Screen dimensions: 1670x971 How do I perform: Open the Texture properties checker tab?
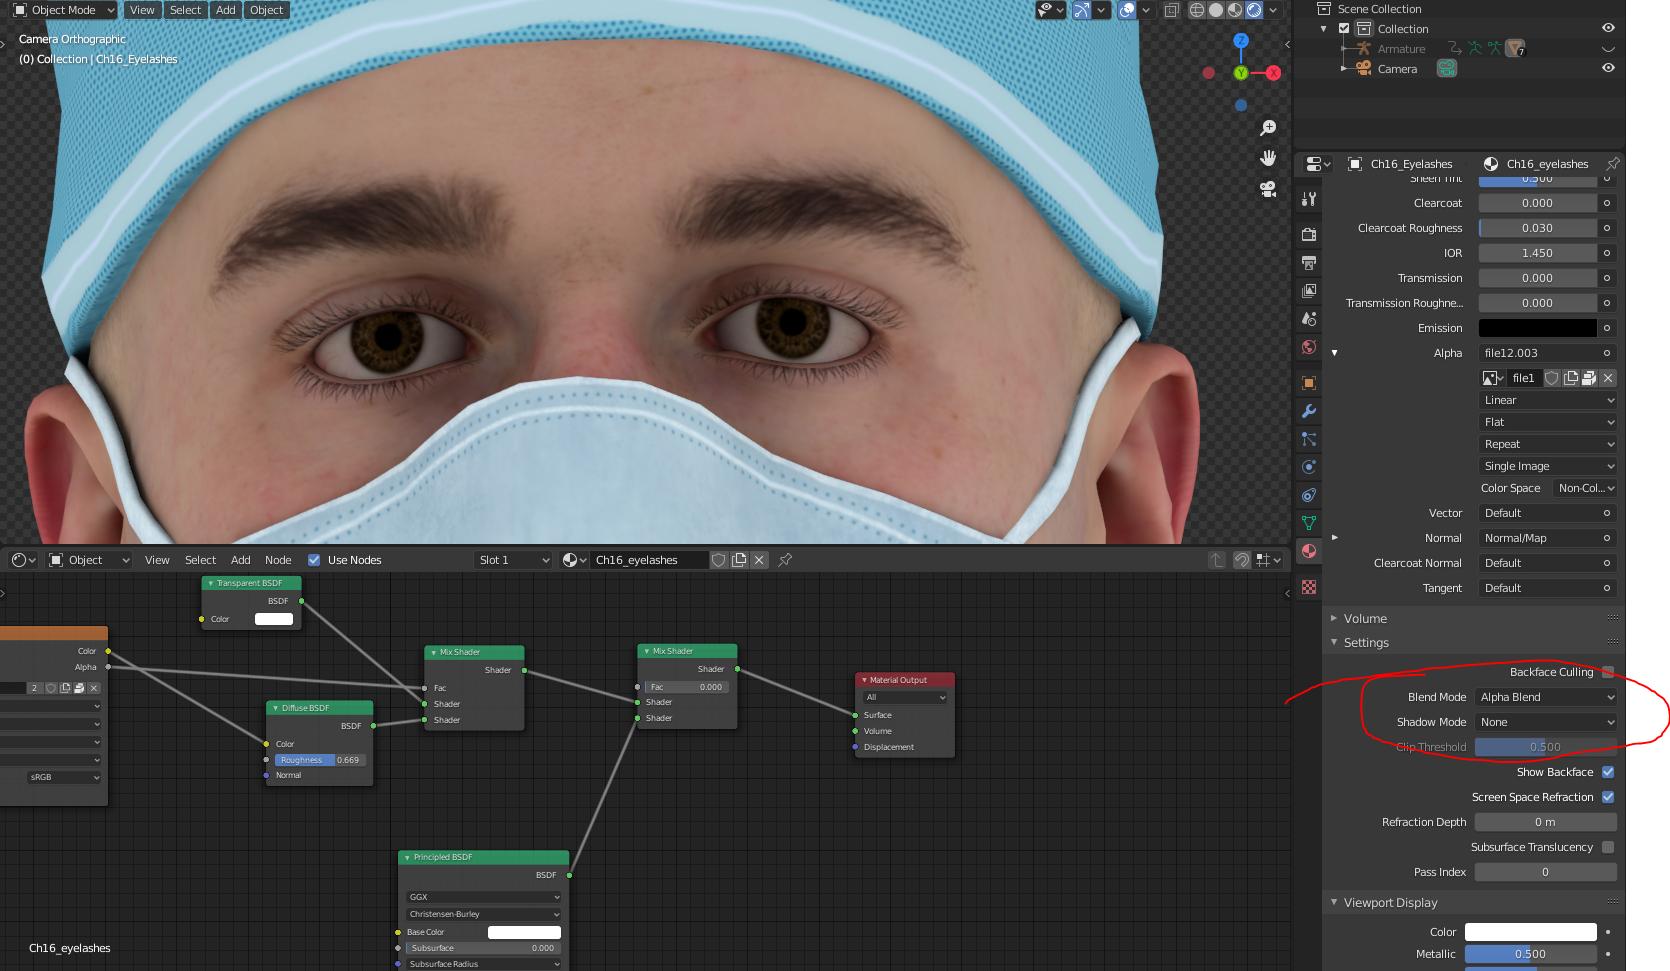[1309, 587]
